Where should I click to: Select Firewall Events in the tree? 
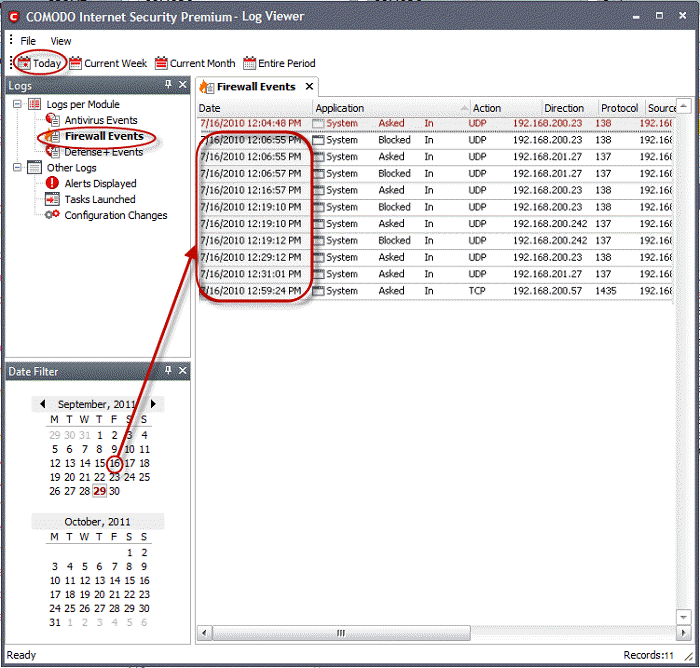tap(104, 136)
